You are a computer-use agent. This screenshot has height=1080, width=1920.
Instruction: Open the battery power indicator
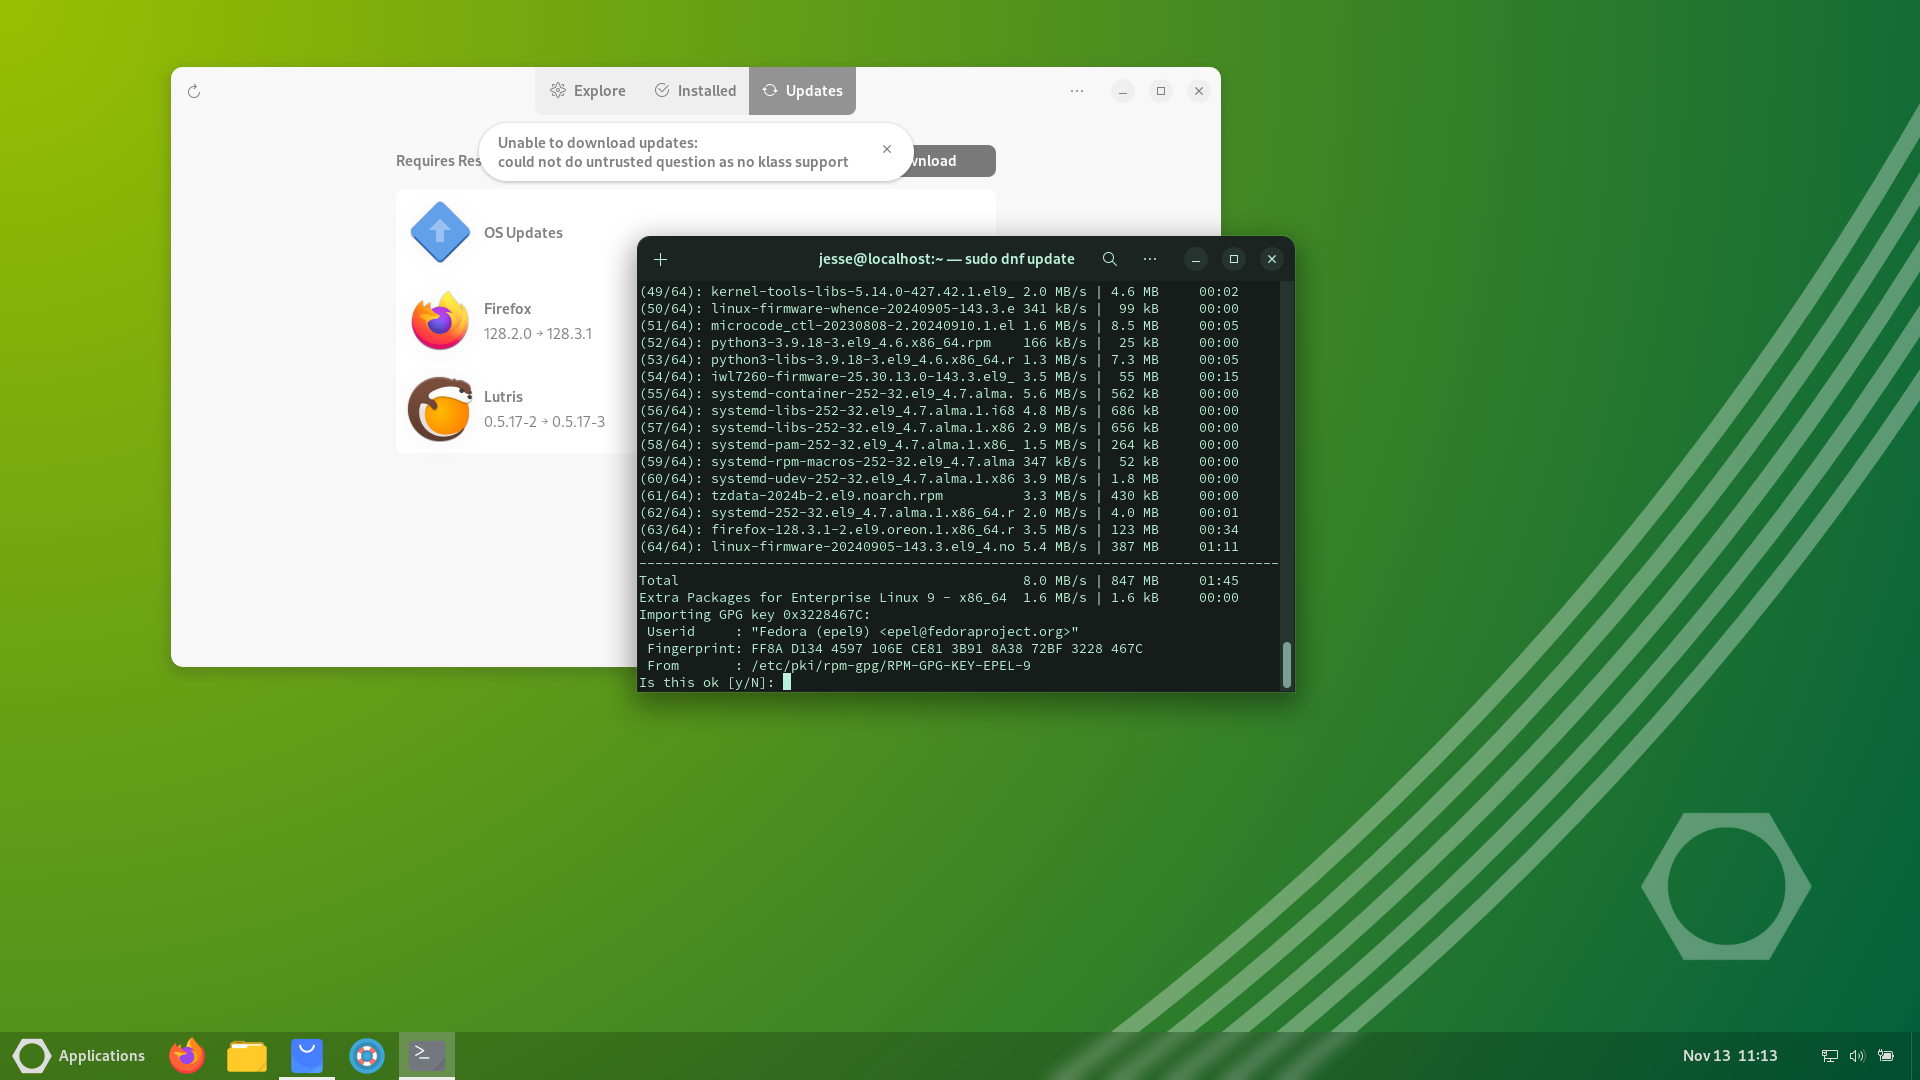[1886, 1056]
